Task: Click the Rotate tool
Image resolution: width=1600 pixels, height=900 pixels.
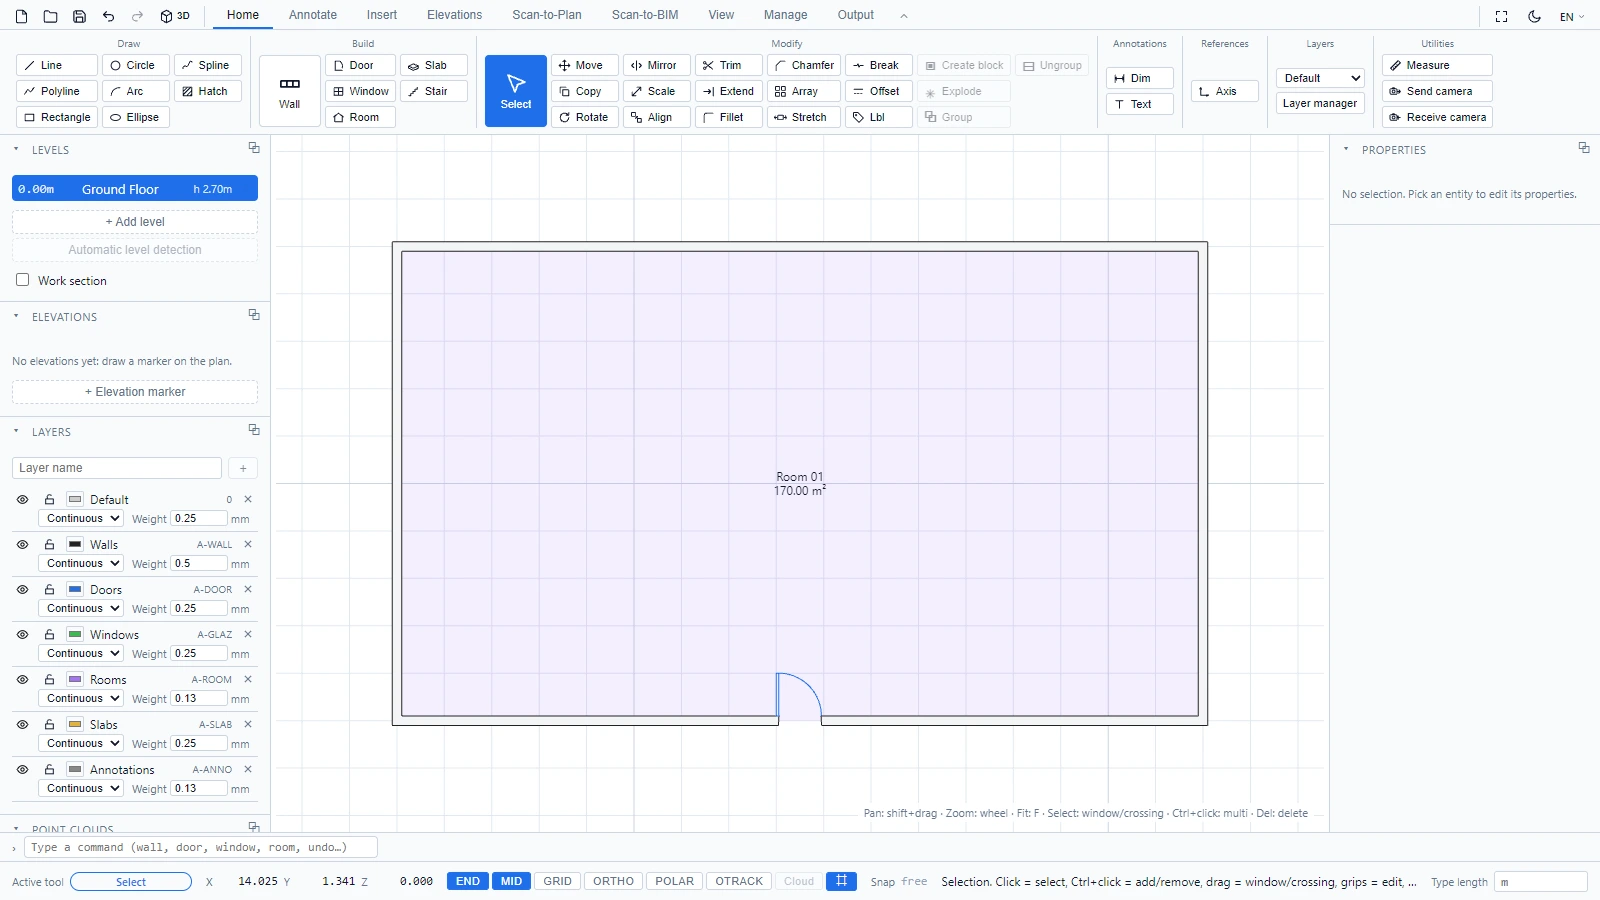Action: [x=584, y=117]
